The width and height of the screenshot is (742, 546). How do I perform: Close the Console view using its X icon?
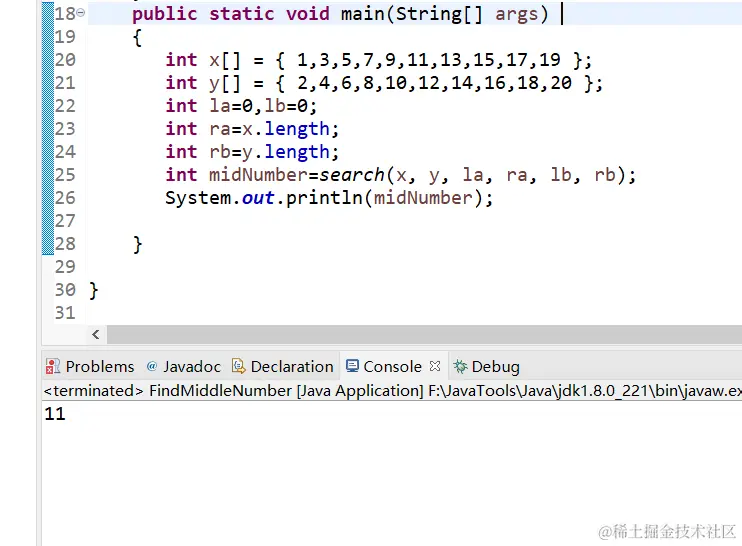pos(435,366)
